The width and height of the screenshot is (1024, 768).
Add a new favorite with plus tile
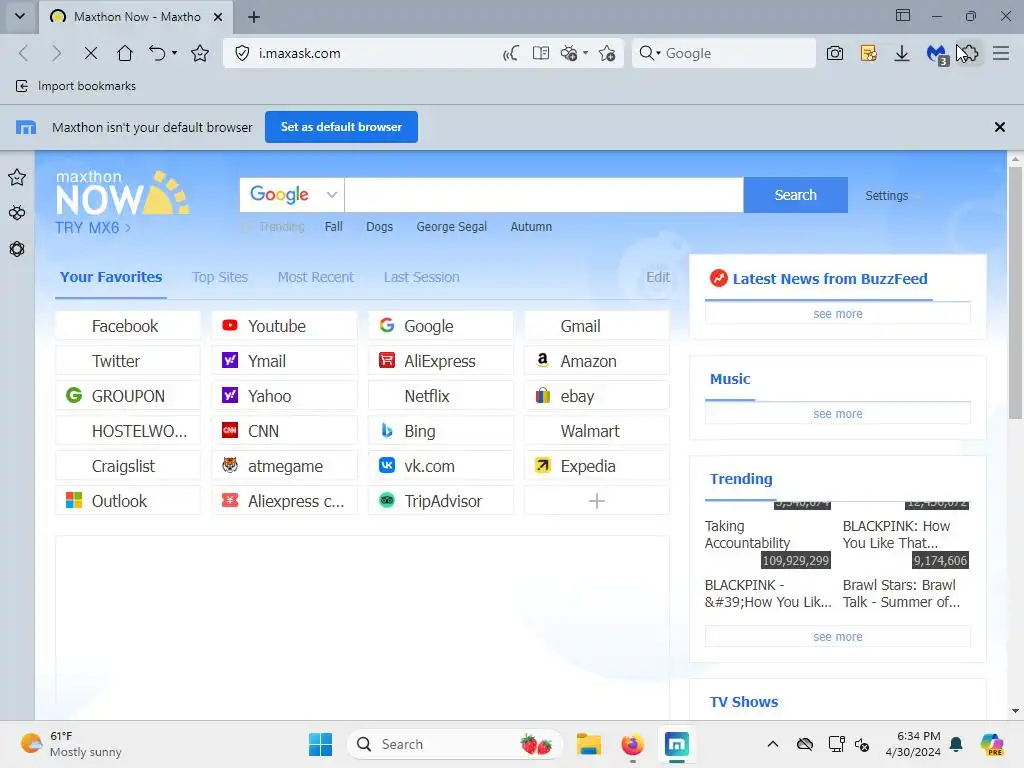[597, 500]
